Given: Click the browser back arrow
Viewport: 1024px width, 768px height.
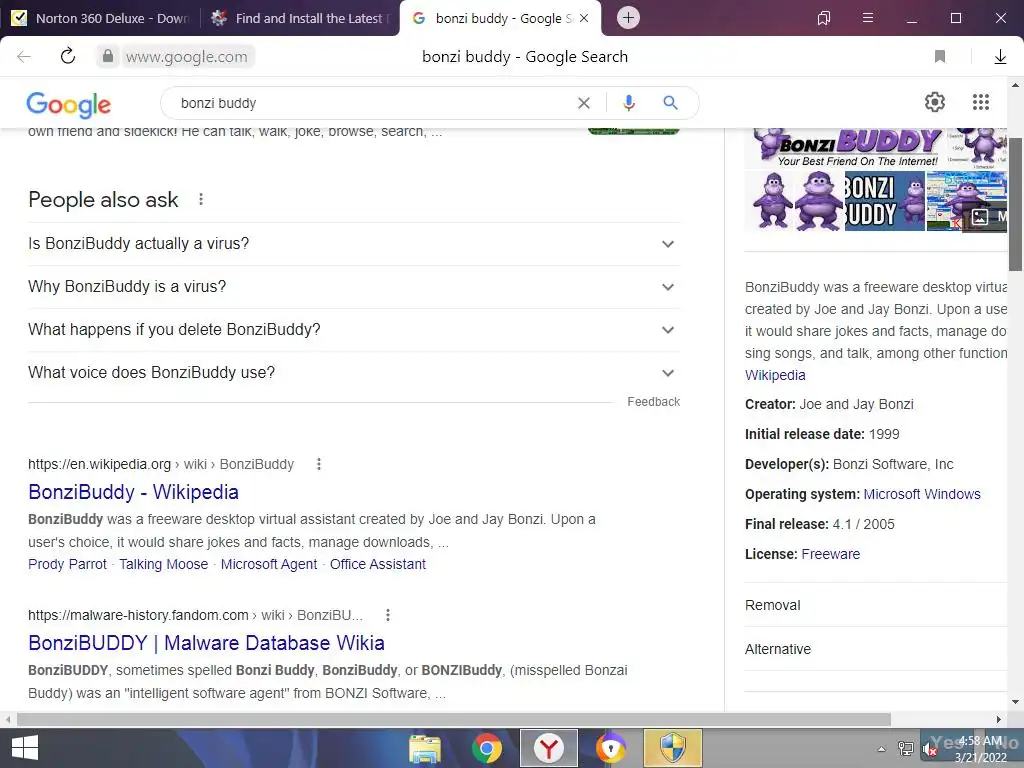Looking at the screenshot, I should [x=24, y=56].
